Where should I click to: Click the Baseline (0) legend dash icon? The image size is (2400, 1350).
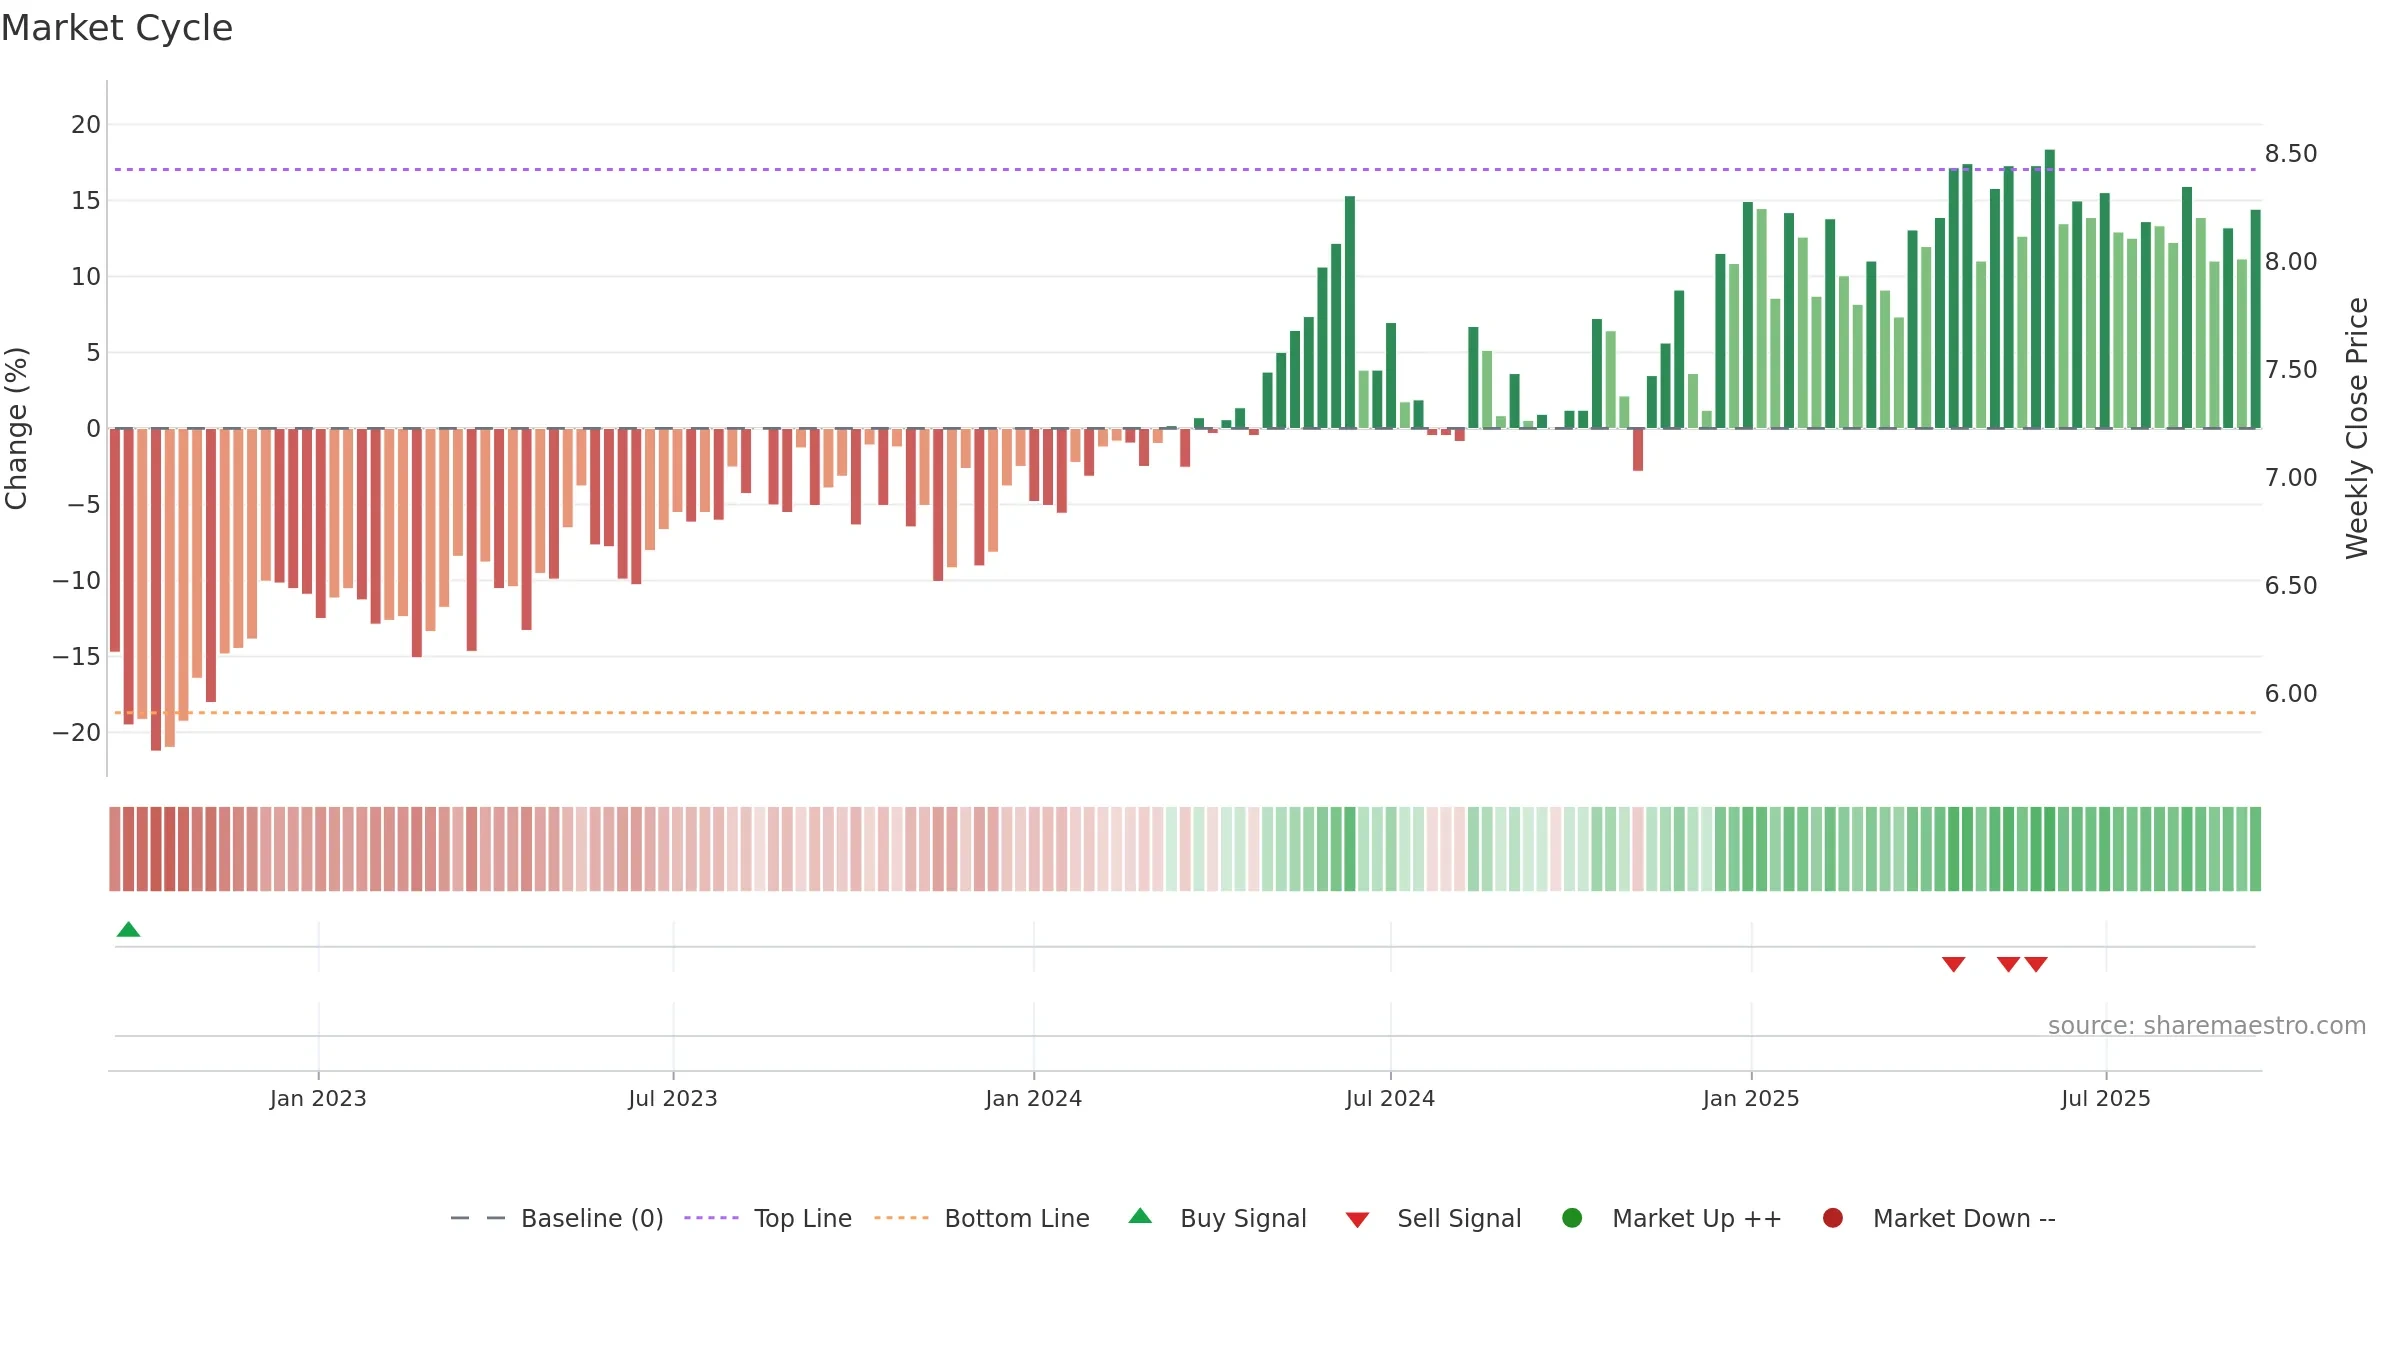tap(478, 1218)
